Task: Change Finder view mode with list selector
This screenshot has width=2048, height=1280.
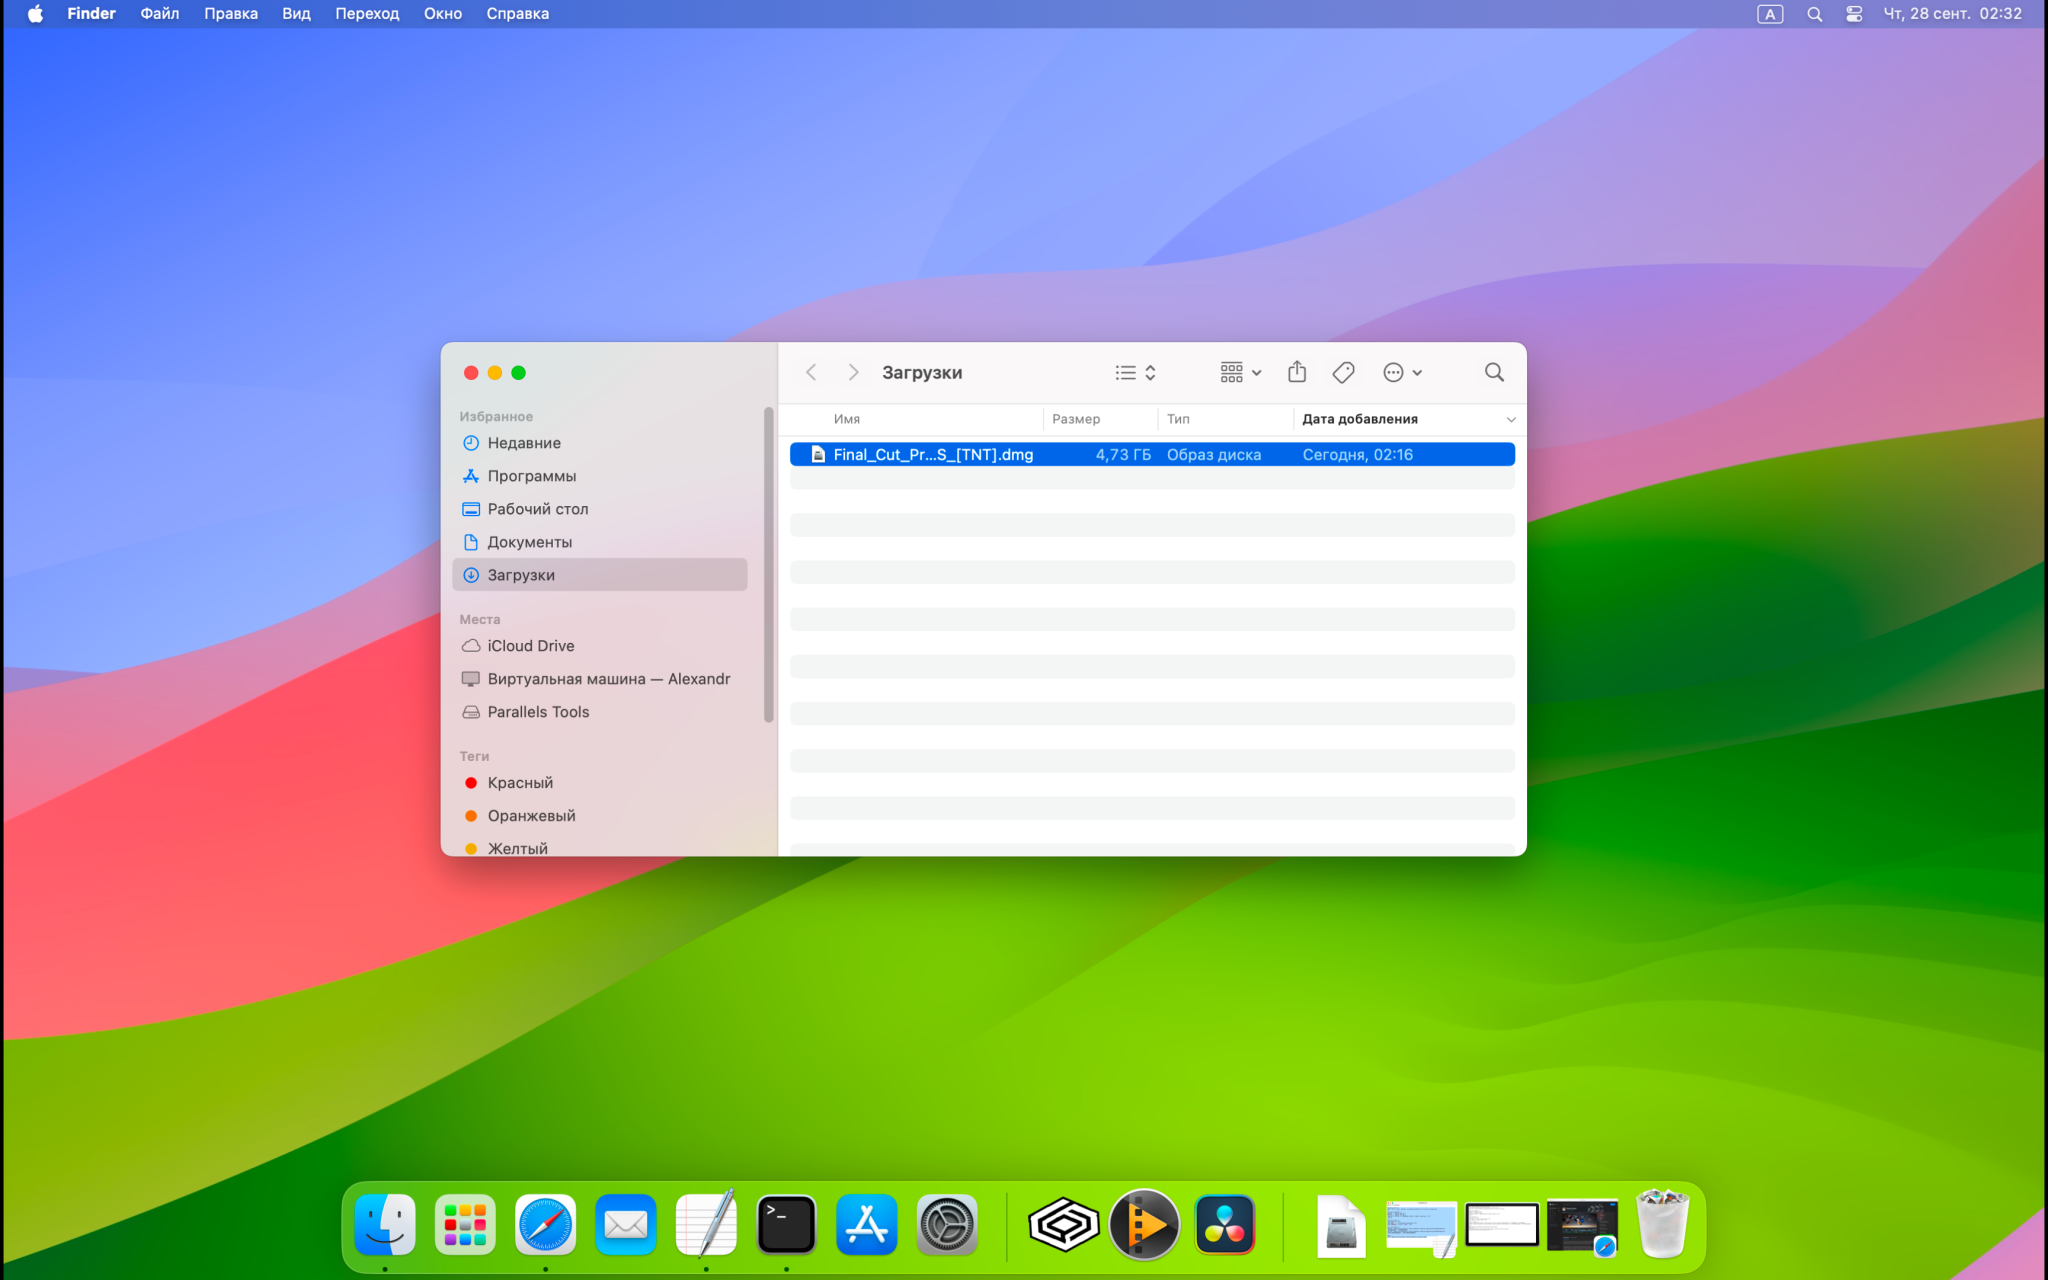Action: tap(1136, 372)
